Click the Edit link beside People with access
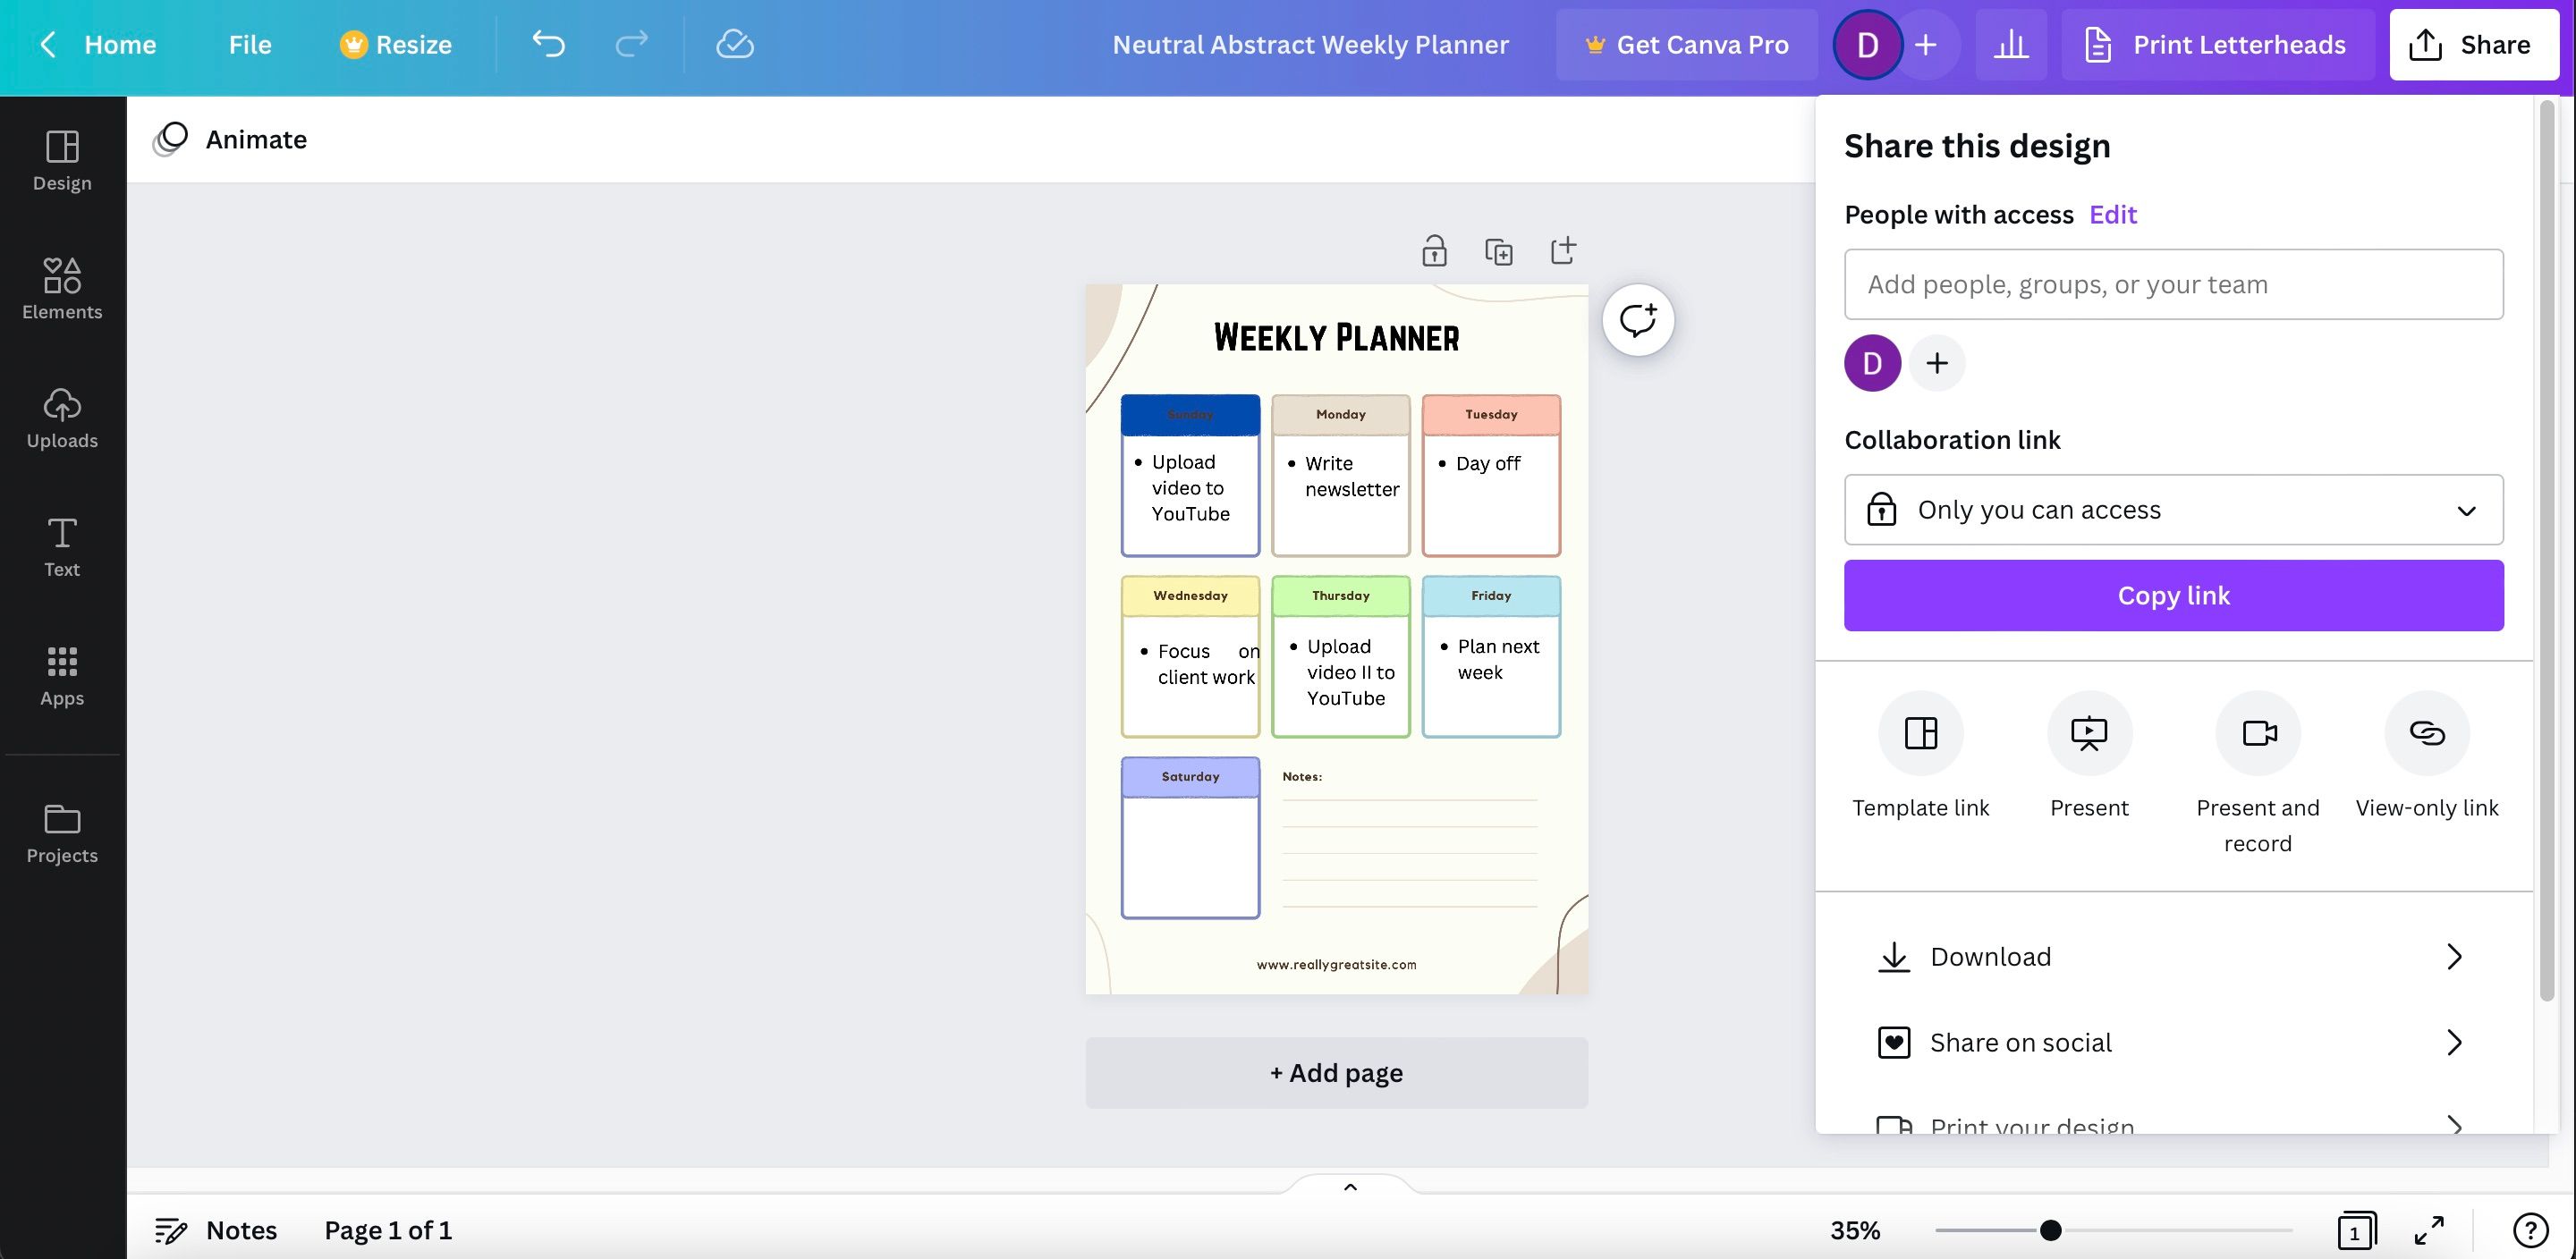Image resolution: width=2576 pixels, height=1259 pixels. click(x=2112, y=215)
